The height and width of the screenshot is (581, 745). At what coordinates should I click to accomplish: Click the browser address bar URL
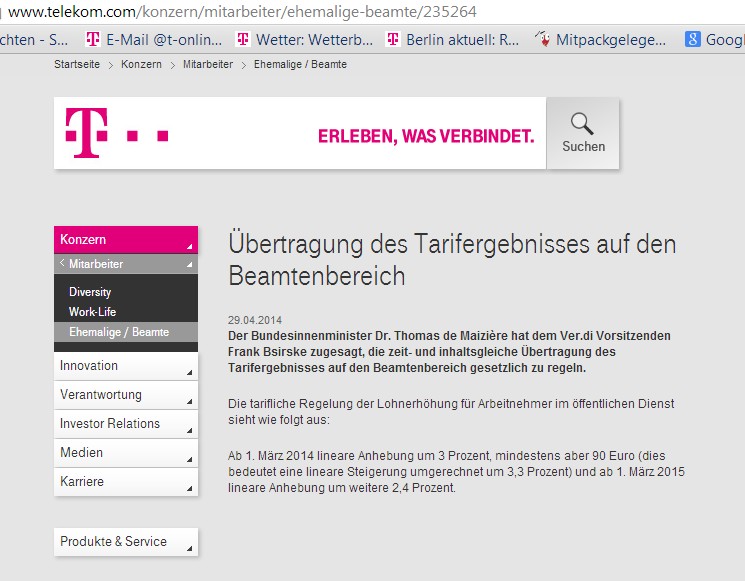pyautogui.click(x=242, y=12)
